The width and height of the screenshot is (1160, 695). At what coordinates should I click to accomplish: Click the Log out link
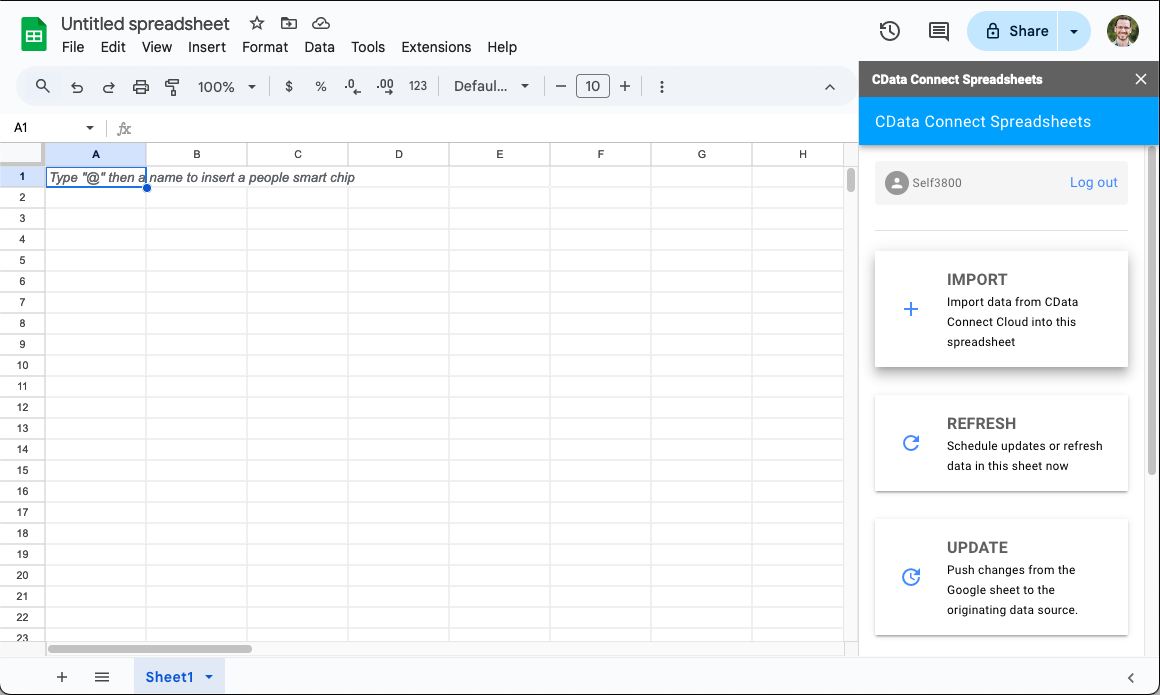click(1093, 183)
